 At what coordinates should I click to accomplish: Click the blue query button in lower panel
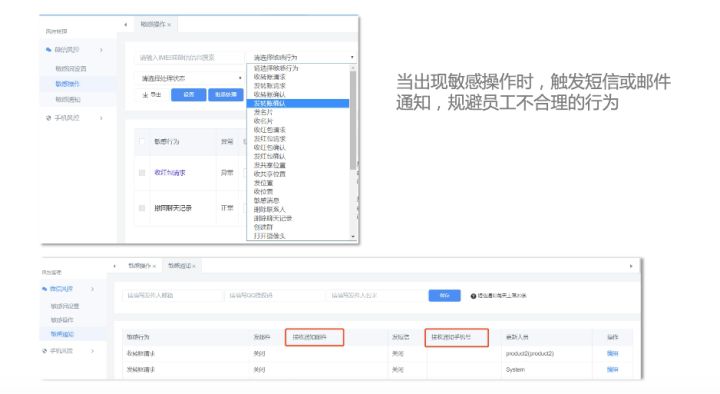(444, 296)
